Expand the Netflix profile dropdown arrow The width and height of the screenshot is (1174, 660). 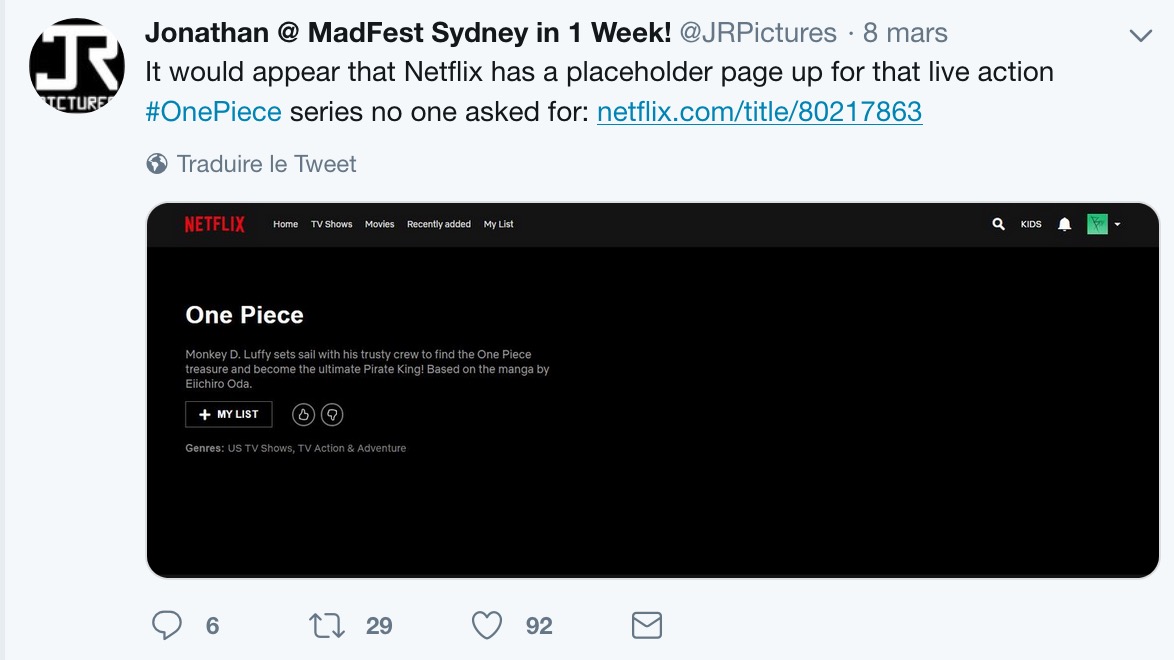(1117, 225)
